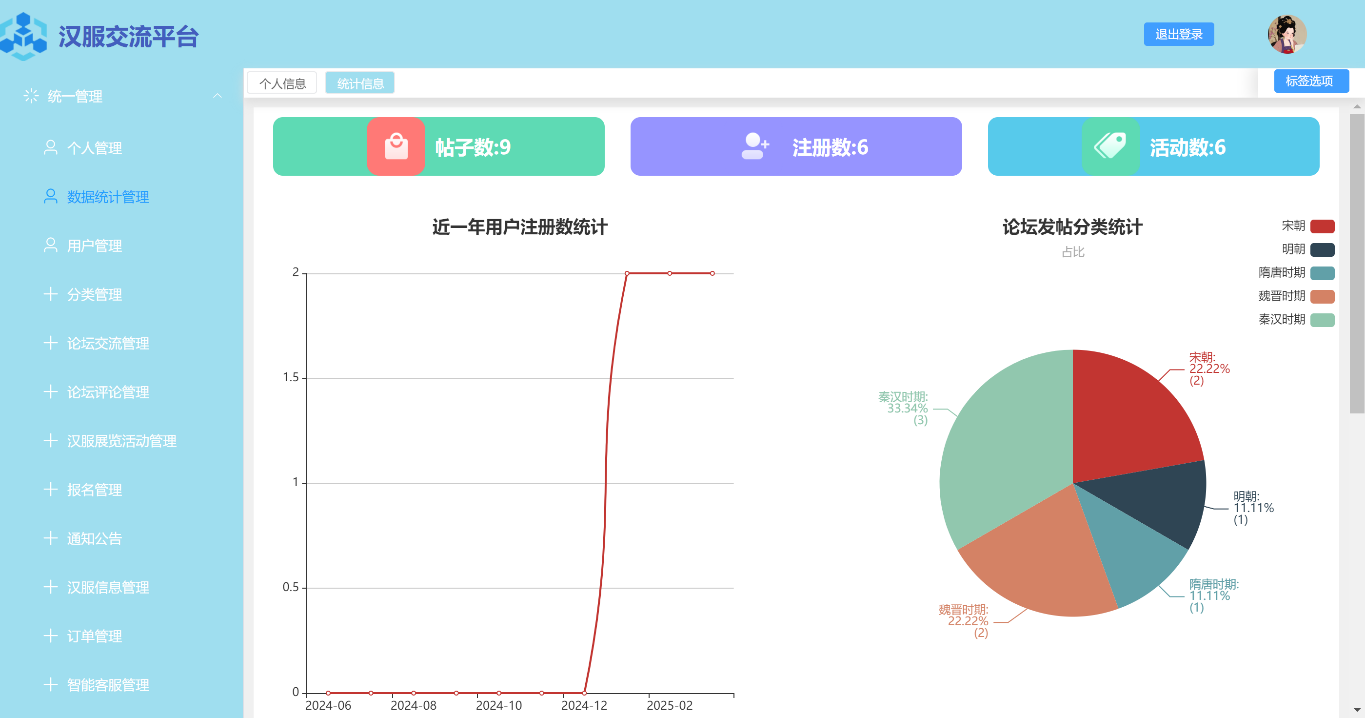Open the 数据统计管理 menu item

tap(121, 197)
